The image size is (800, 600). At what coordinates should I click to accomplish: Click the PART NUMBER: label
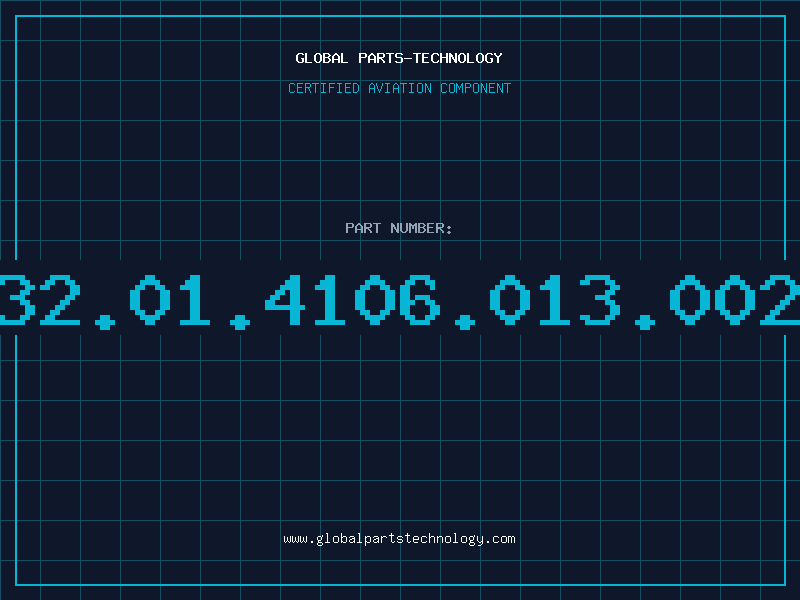tap(399, 228)
